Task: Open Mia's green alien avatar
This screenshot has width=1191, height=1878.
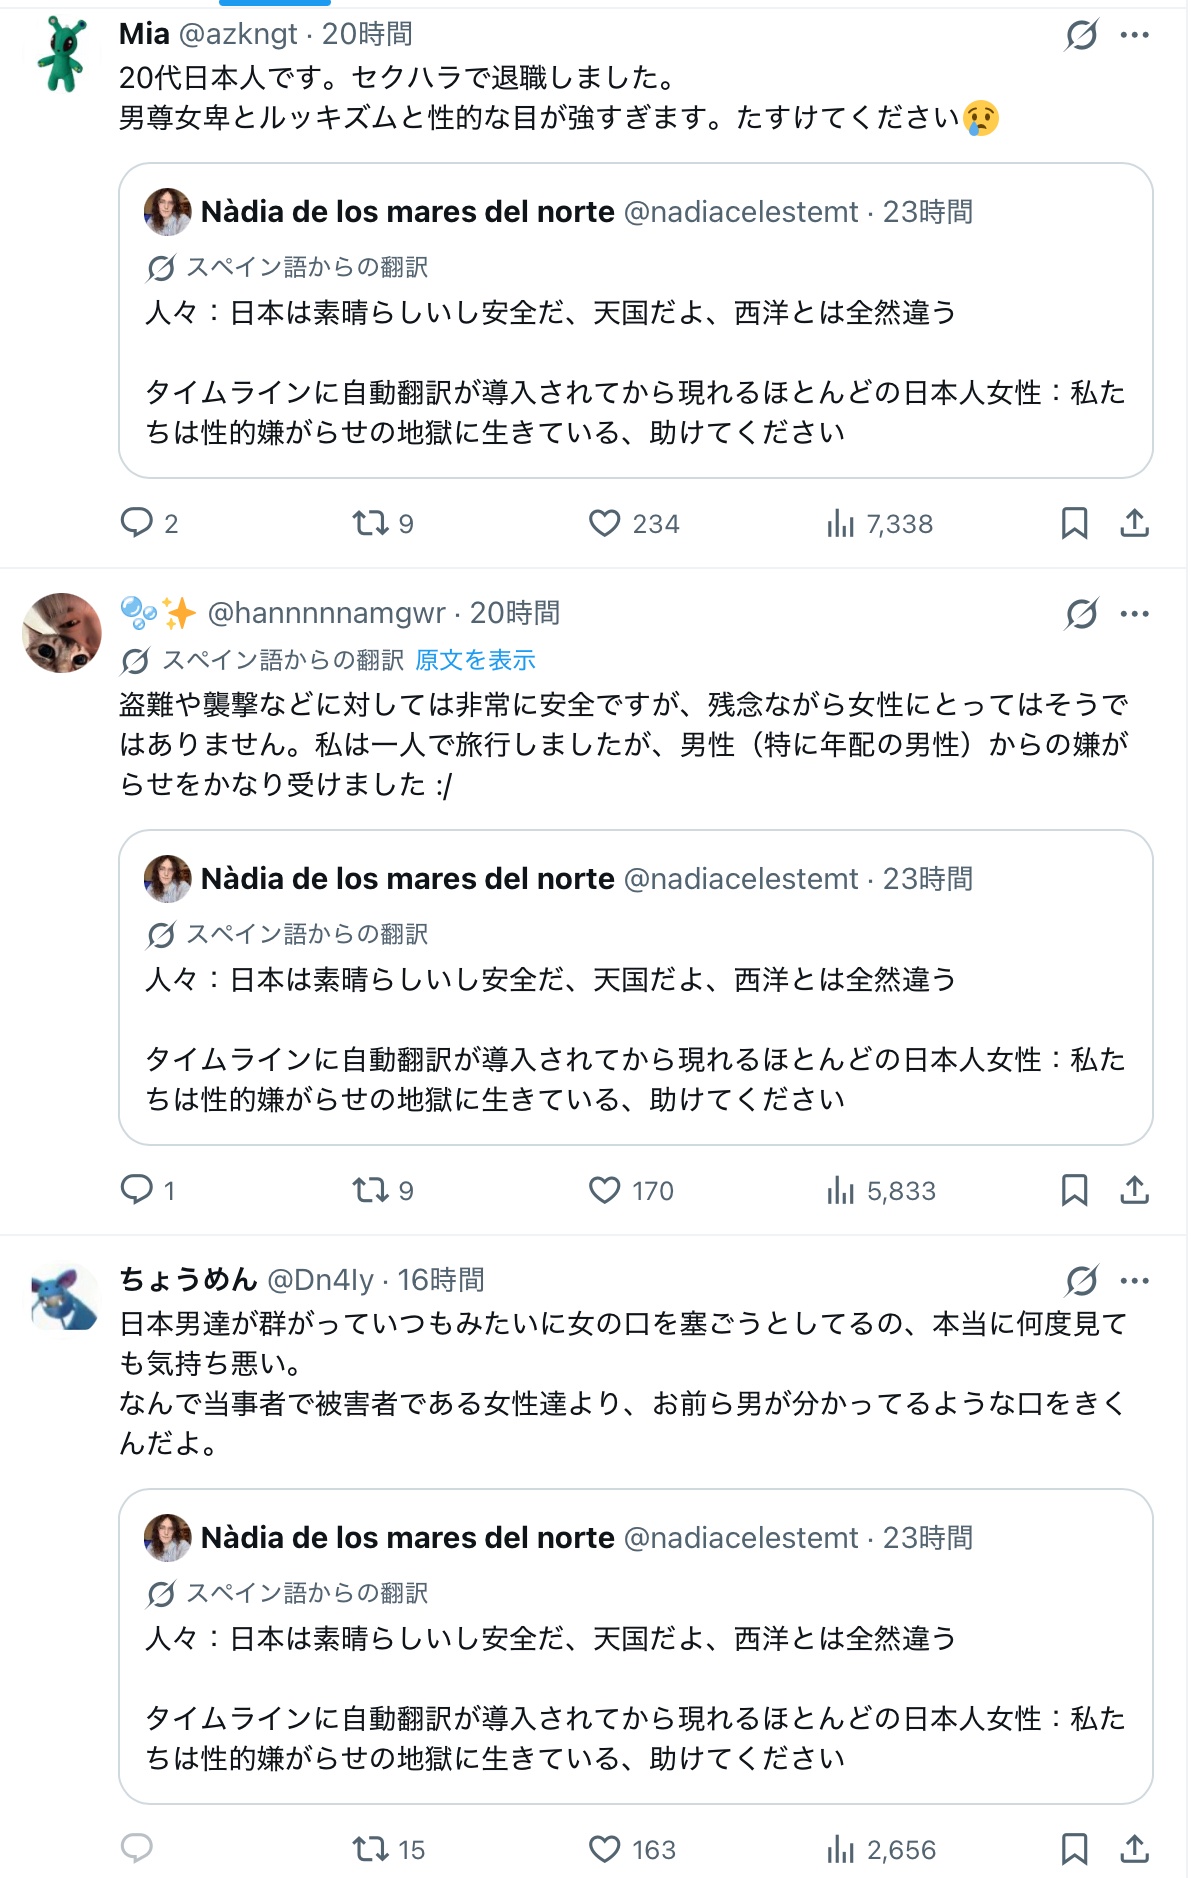Action: pyautogui.click(x=62, y=55)
